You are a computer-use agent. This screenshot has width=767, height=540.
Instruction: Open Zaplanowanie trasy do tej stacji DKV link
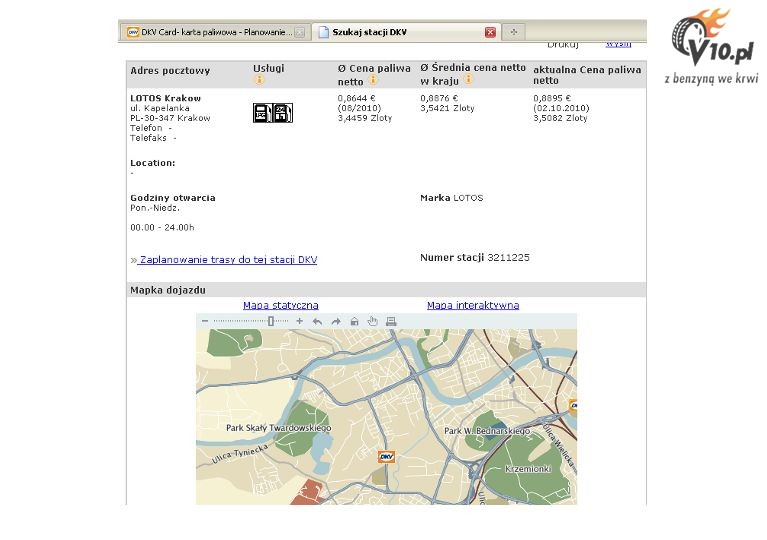(228, 260)
